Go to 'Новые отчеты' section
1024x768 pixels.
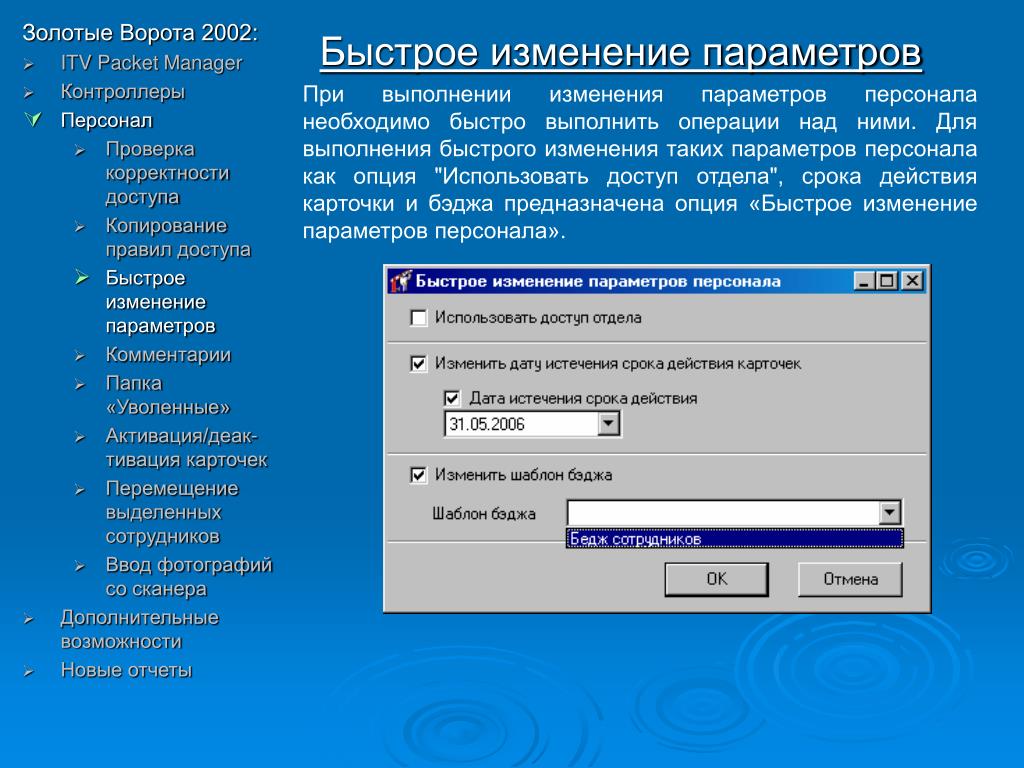pos(126,670)
